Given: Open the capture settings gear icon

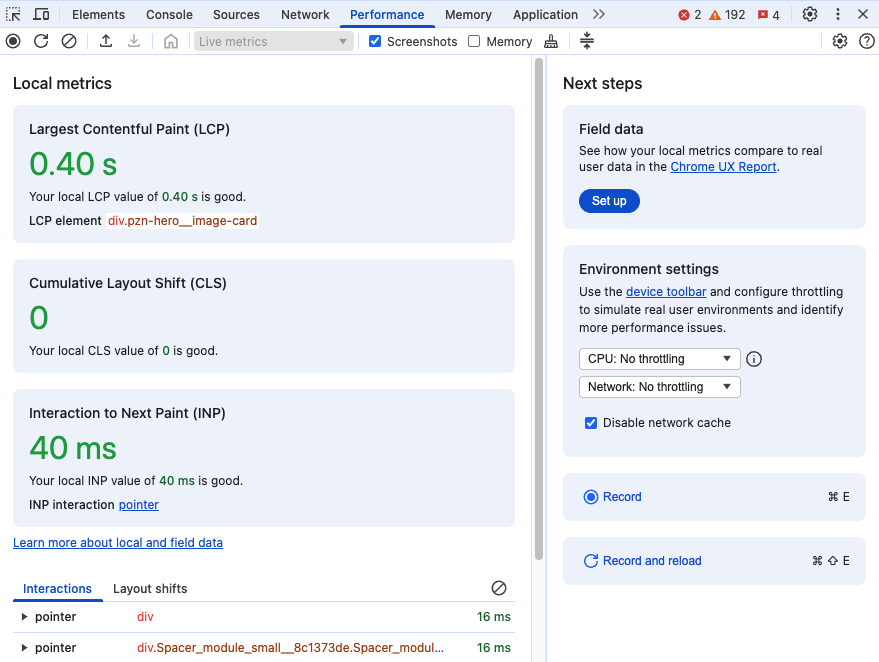Looking at the screenshot, I should tap(839, 41).
